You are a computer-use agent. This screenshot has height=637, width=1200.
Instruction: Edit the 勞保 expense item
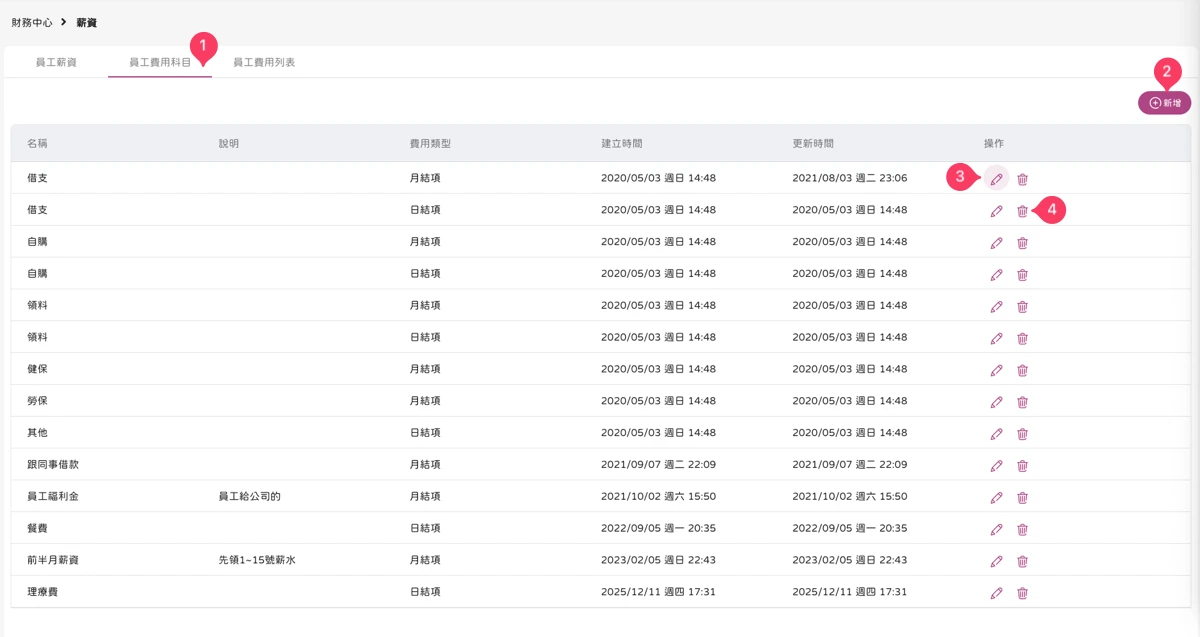pos(996,402)
